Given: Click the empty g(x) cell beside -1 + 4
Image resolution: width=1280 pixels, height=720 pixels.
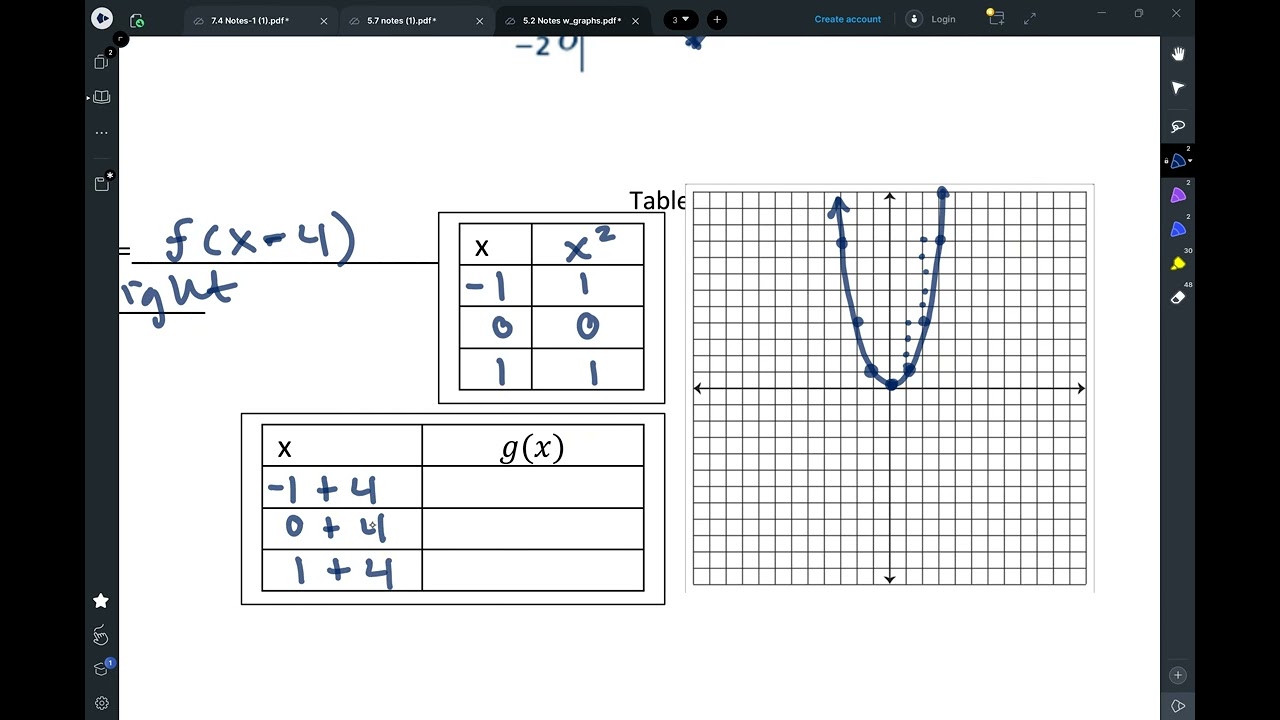Looking at the screenshot, I should pyautogui.click(x=533, y=487).
